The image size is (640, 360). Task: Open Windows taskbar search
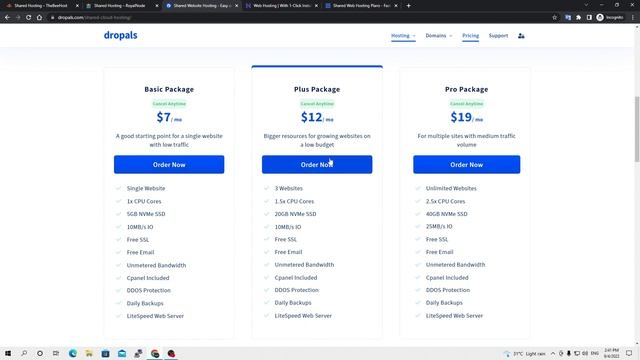(24, 353)
